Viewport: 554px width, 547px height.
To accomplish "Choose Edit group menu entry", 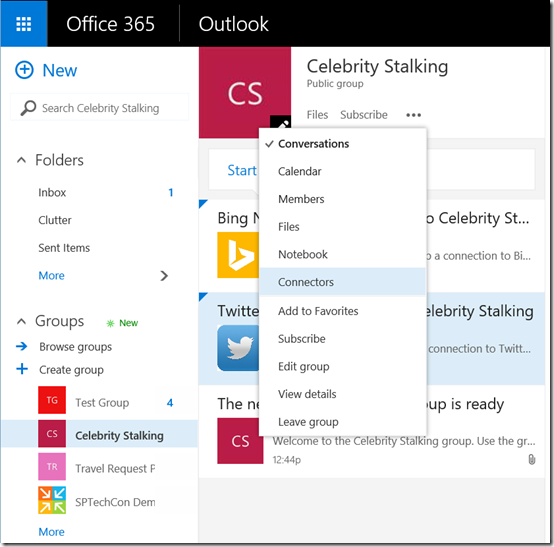I will 342,366.
